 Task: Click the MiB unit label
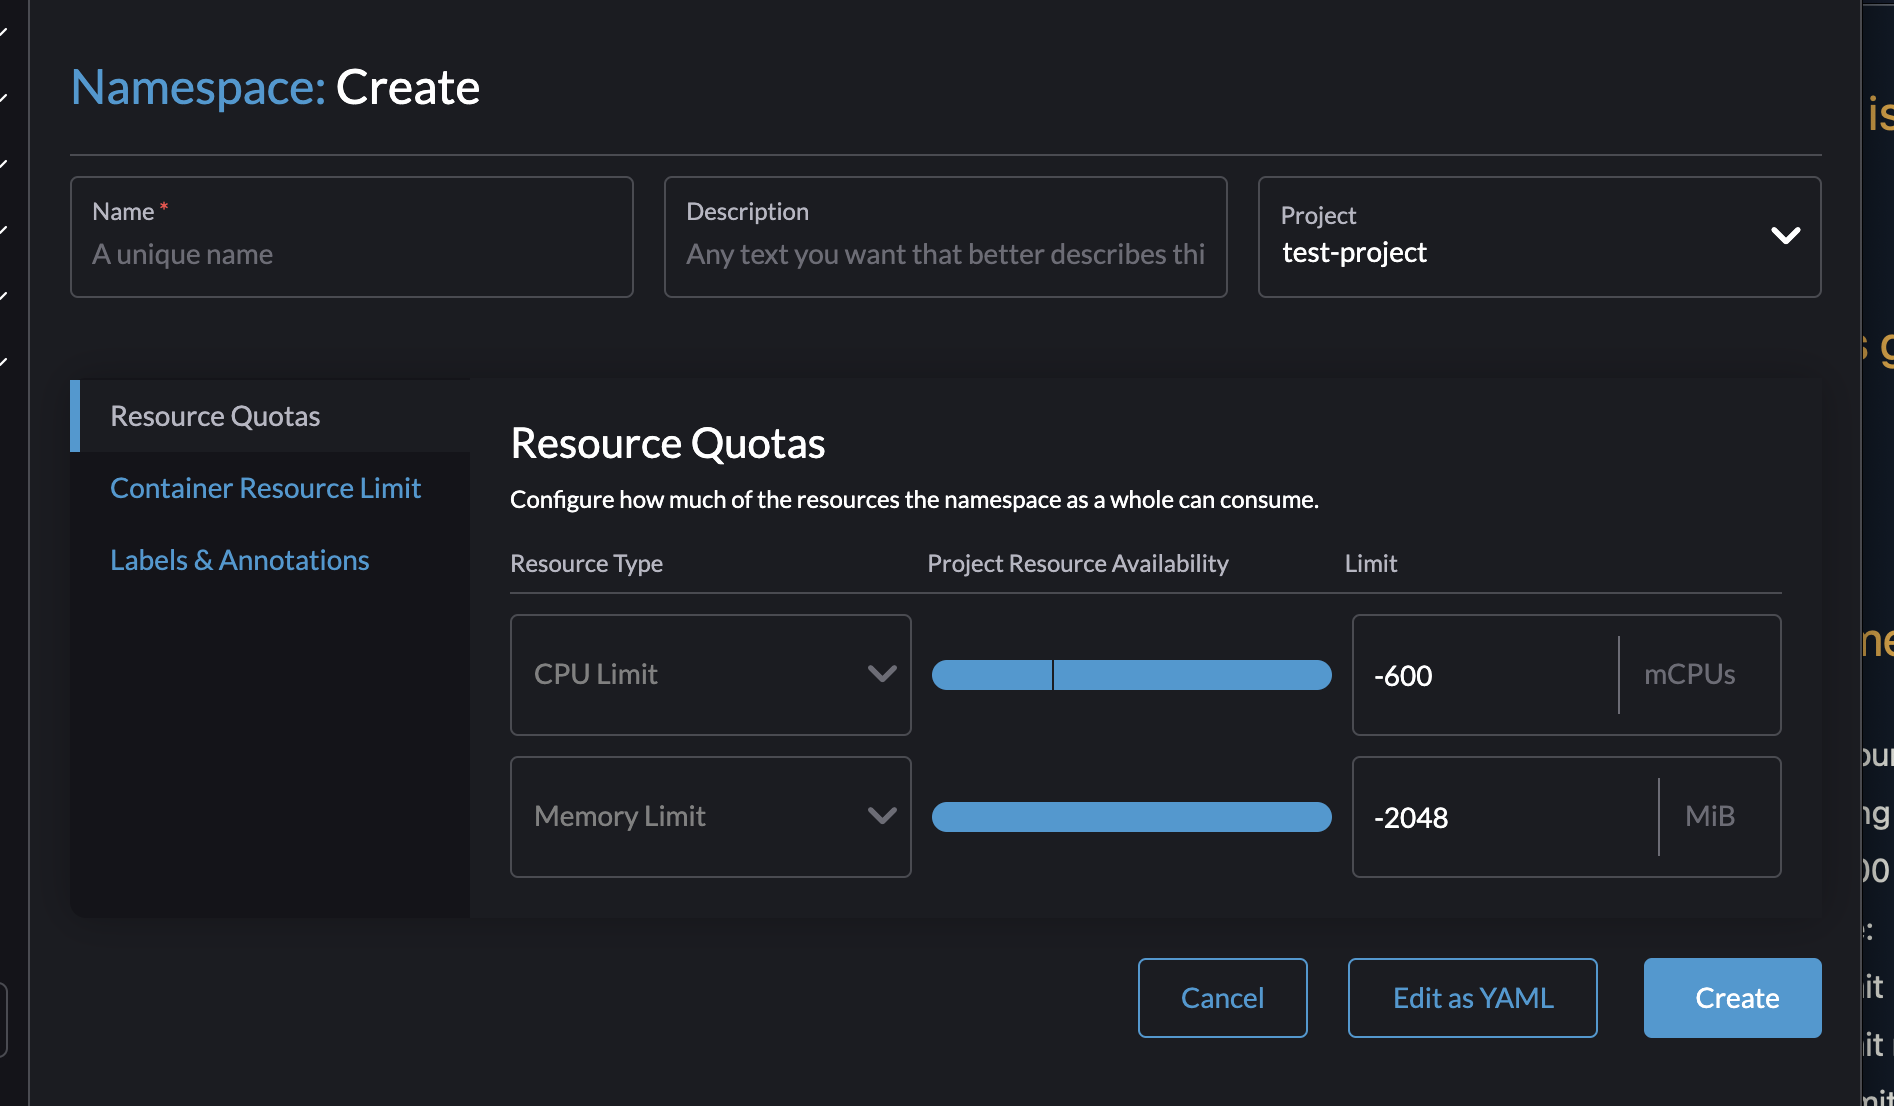(1709, 817)
